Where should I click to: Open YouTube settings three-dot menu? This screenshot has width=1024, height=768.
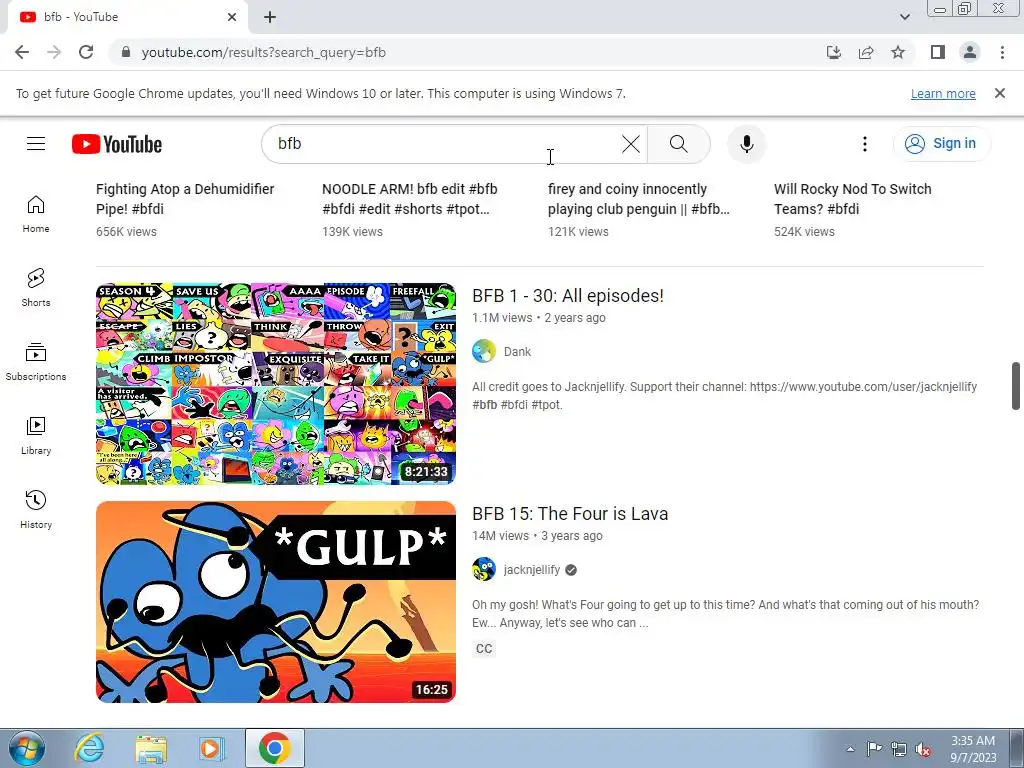[x=865, y=144]
